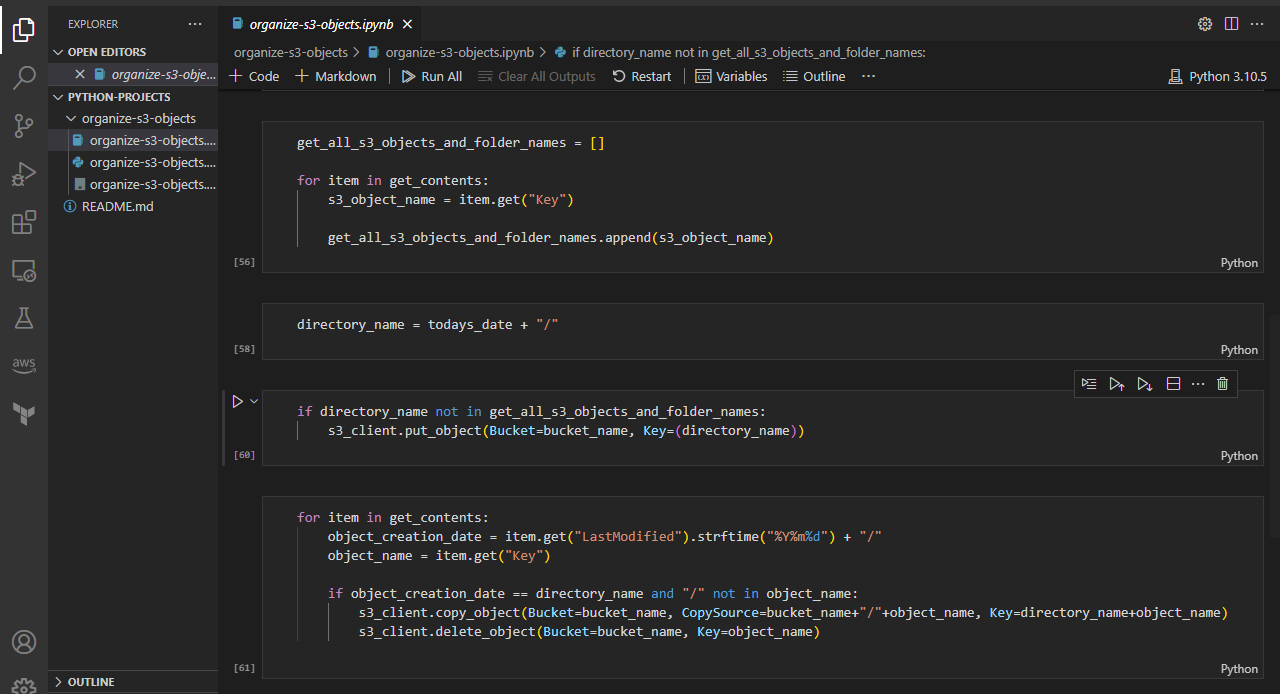
Task: Open Explorer views and more actions menu
Action: pyautogui.click(x=194, y=23)
